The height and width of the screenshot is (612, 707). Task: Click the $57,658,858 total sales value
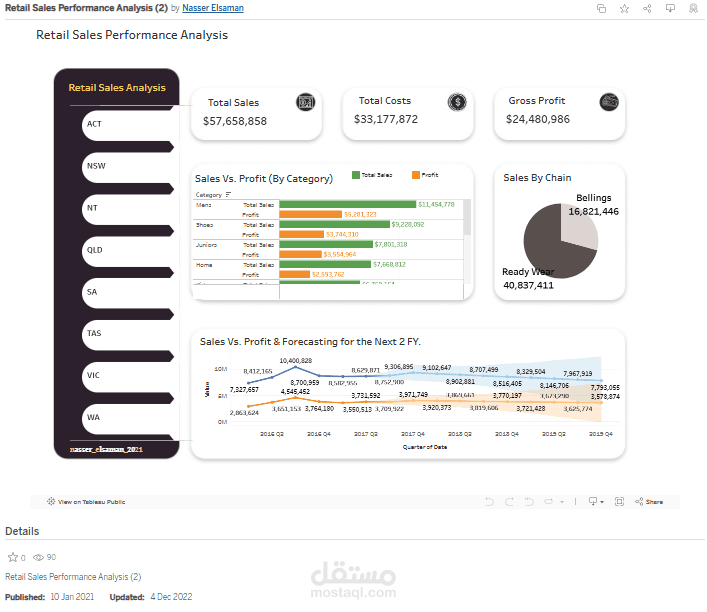coord(235,121)
